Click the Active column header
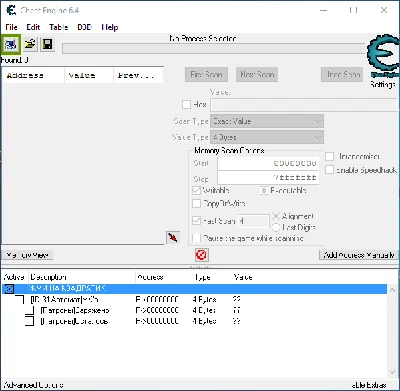400x391 pixels. point(14,277)
